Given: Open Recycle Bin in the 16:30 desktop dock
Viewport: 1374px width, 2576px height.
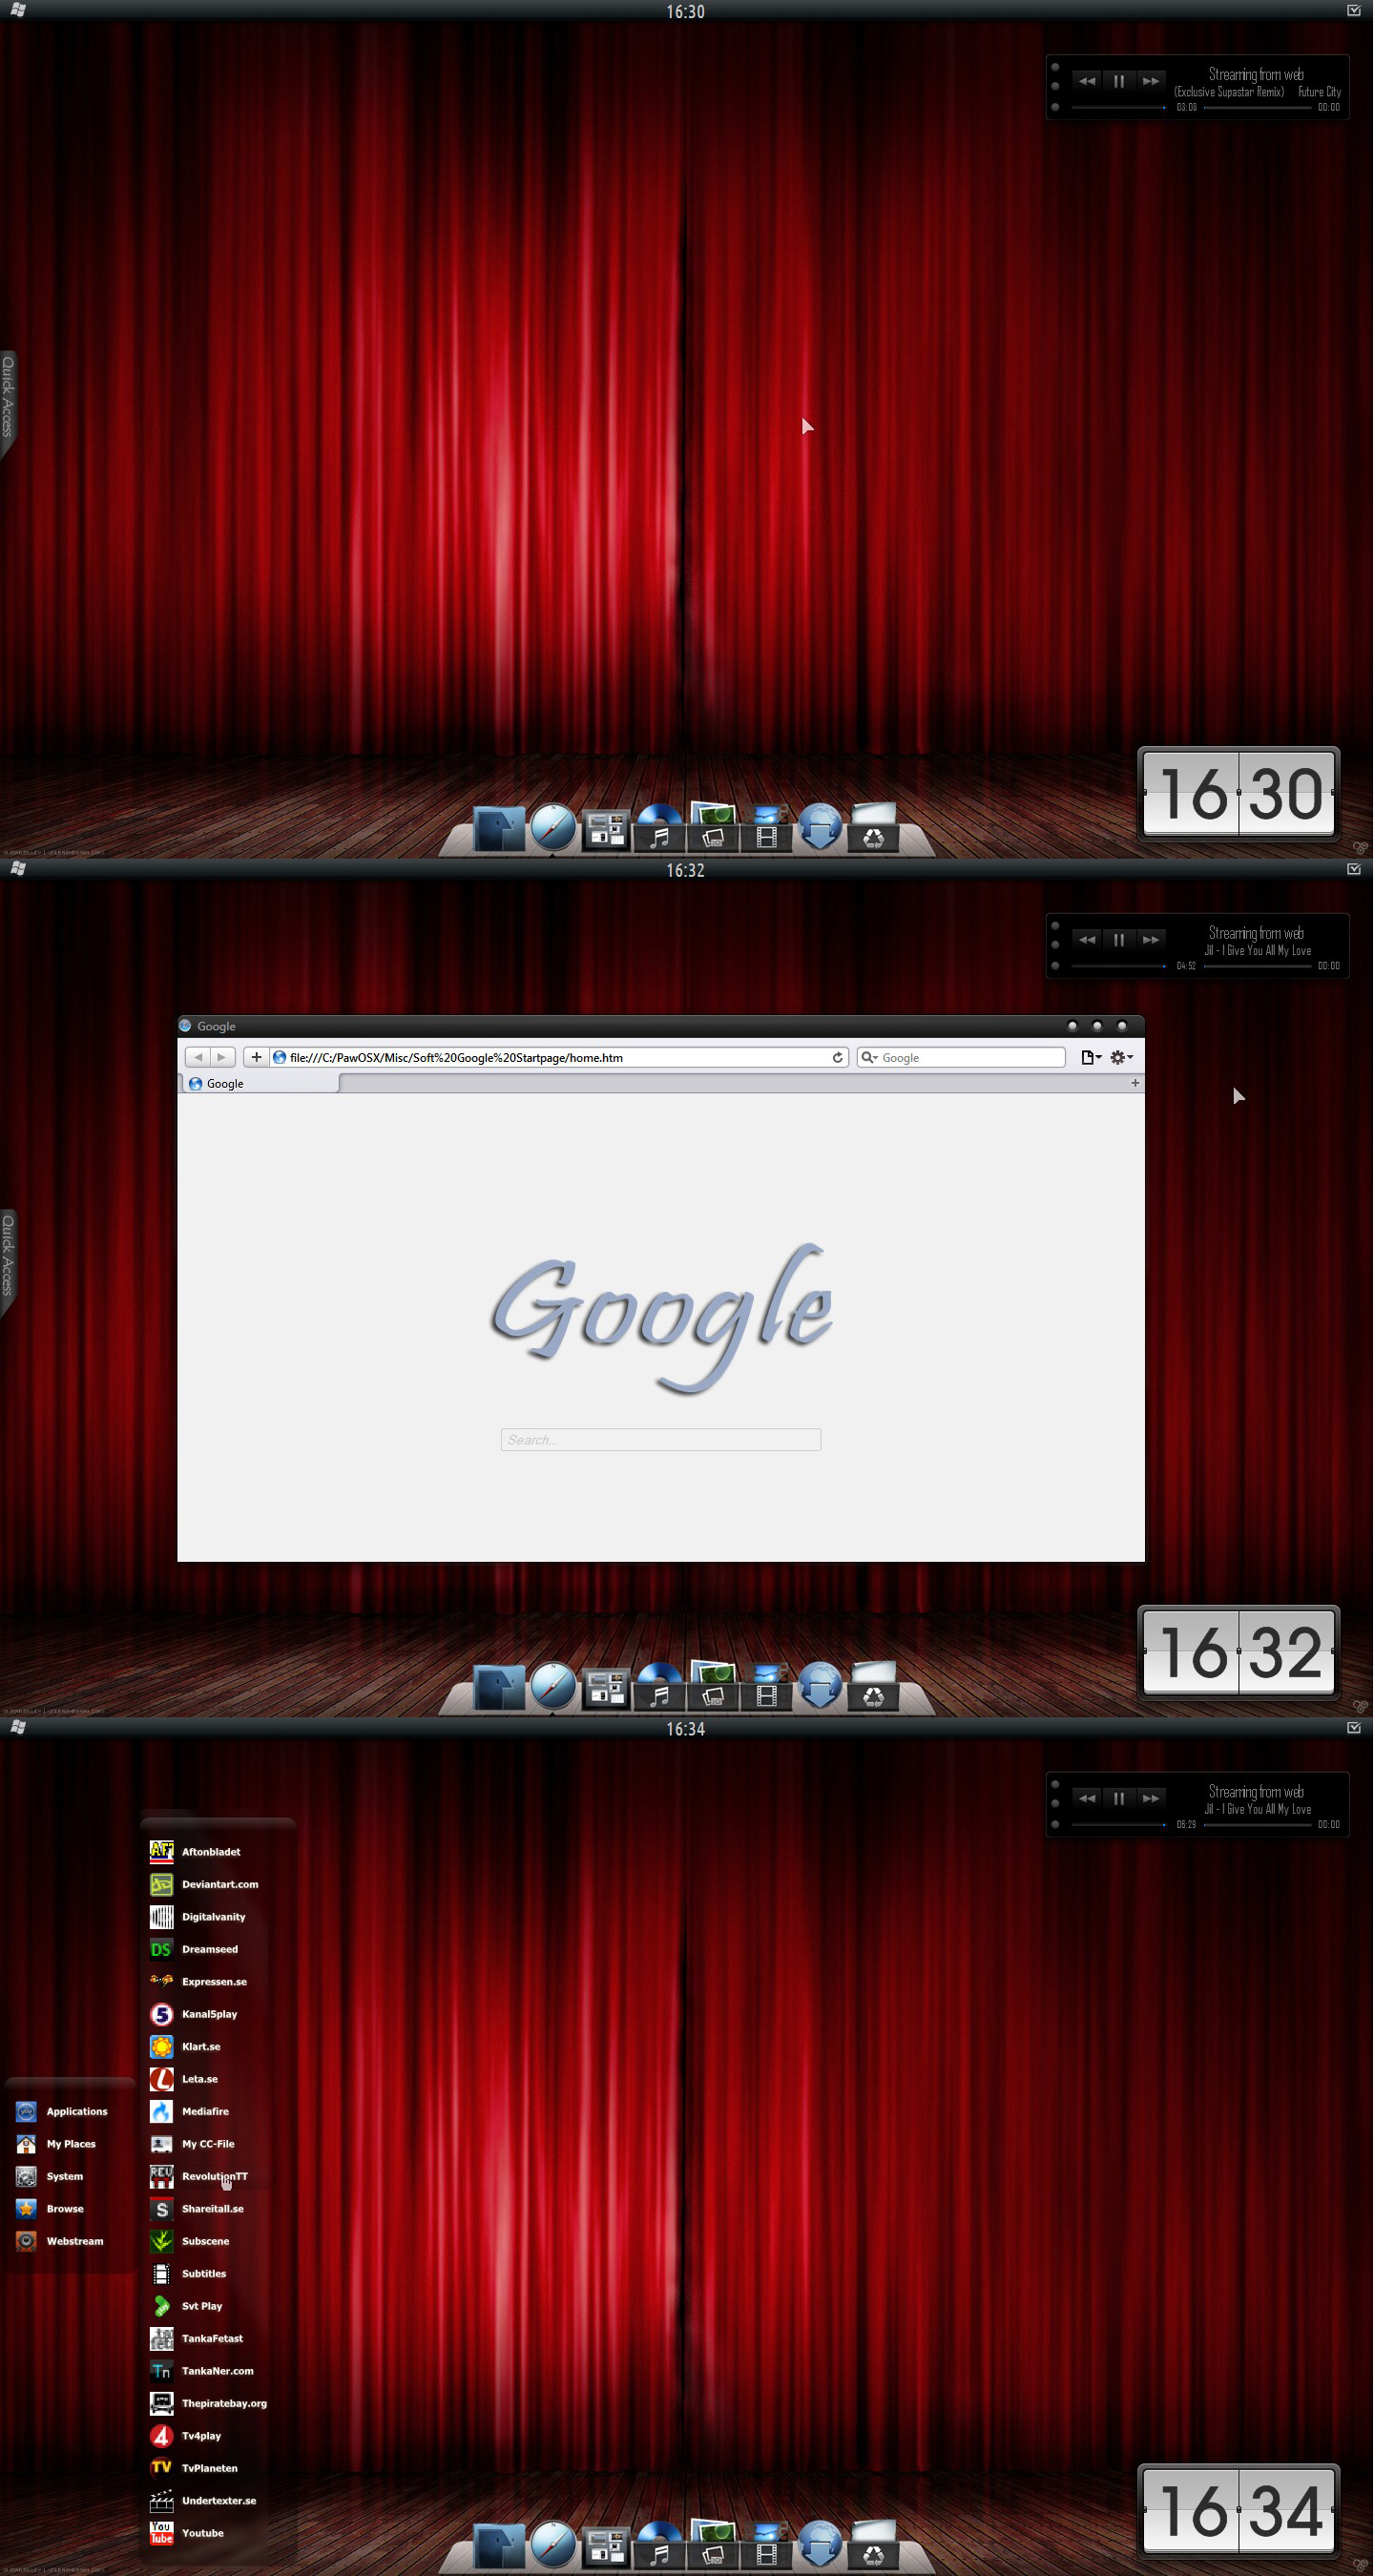Looking at the screenshot, I should pyautogui.click(x=873, y=827).
